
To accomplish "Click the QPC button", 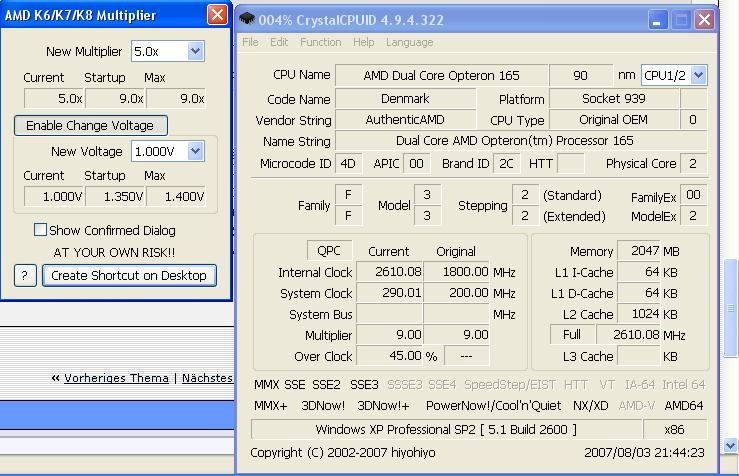I will (x=329, y=250).
